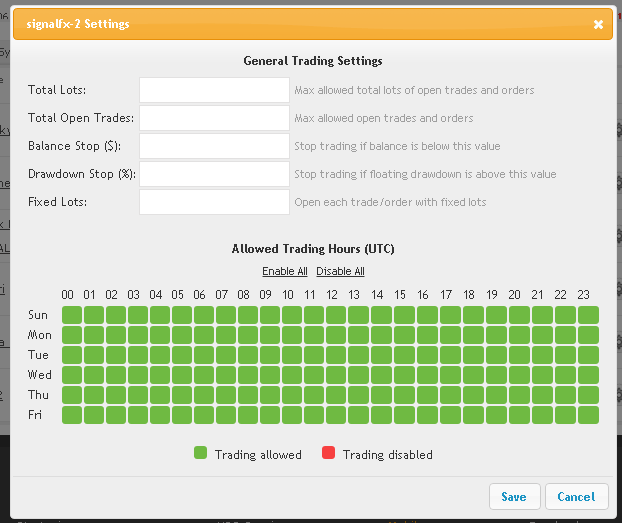622x523 pixels.
Task: Click the Balance Stop ($) input box
Action: (x=214, y=146)
